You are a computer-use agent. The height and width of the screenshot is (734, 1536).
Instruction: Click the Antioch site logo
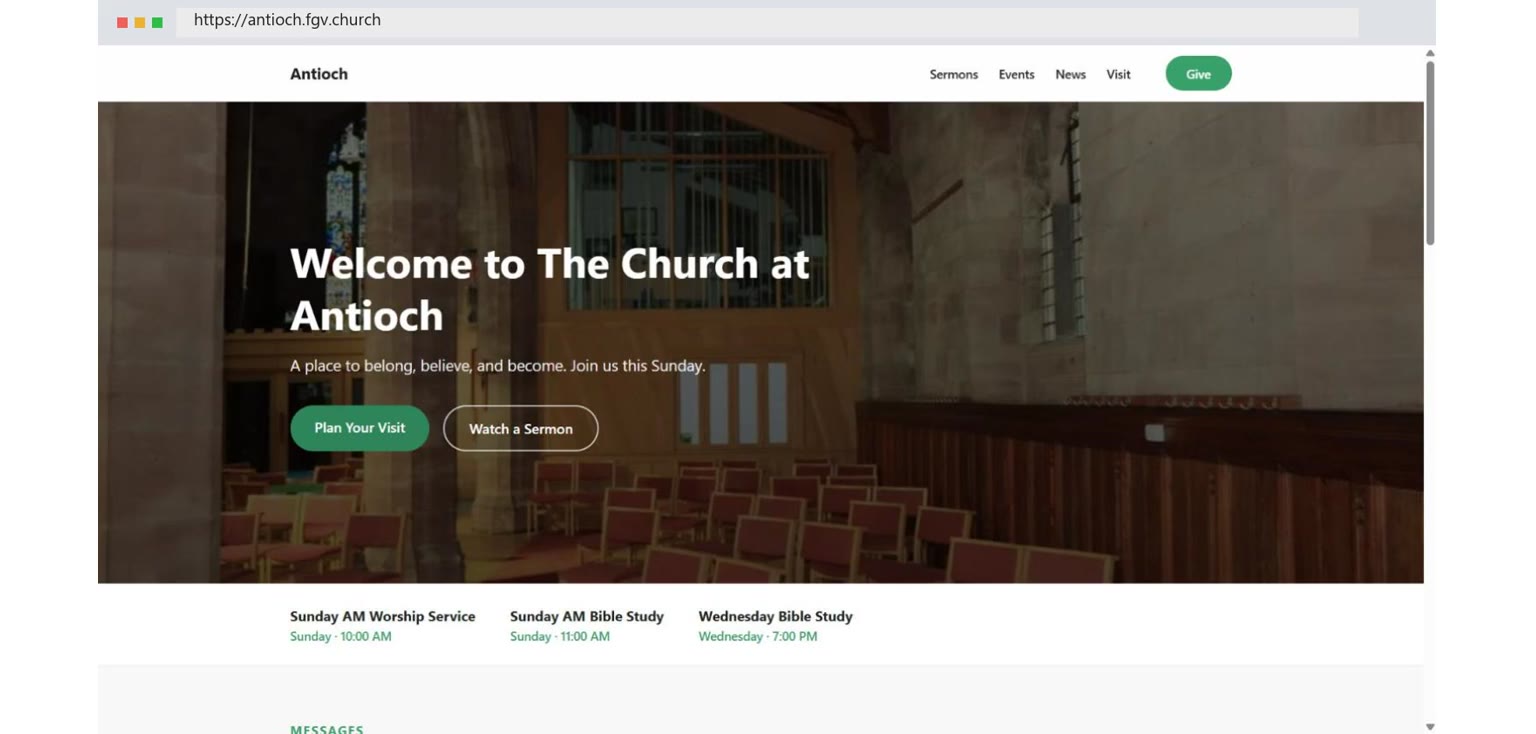319,74
